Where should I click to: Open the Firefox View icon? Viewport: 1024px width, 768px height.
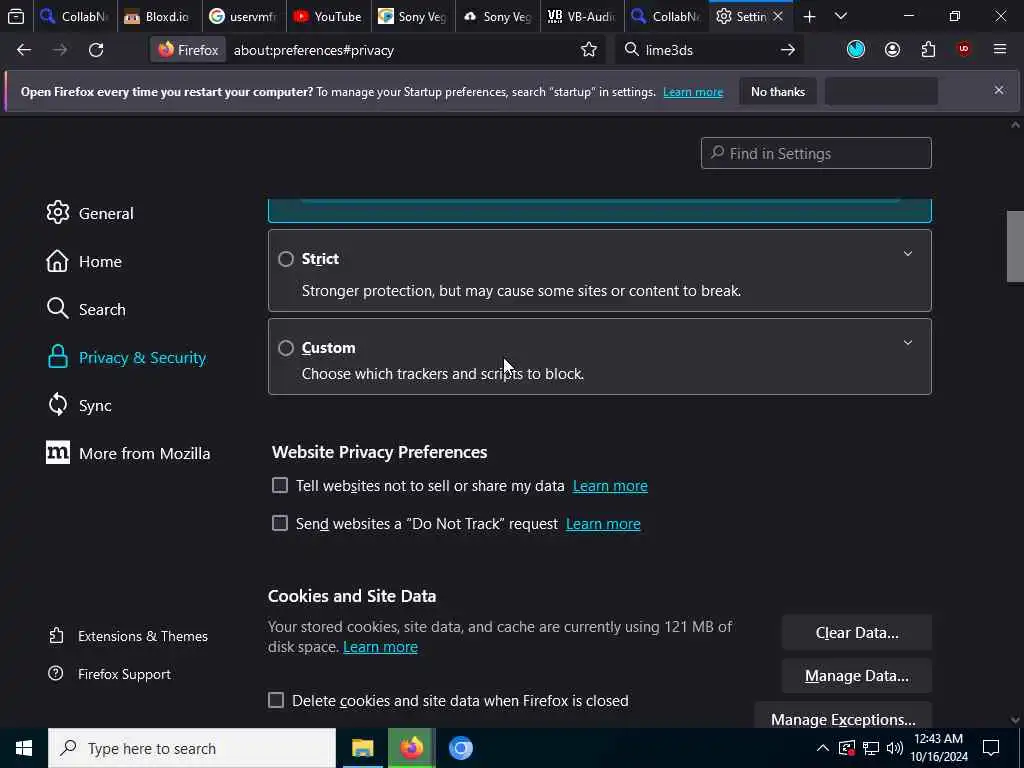[16, 16]
